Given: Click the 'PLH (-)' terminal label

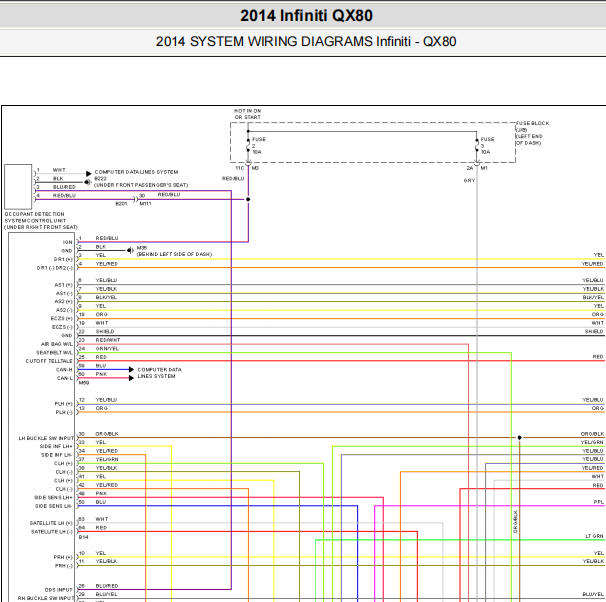Looking at the screenshot, I should [x=64, y=412].
